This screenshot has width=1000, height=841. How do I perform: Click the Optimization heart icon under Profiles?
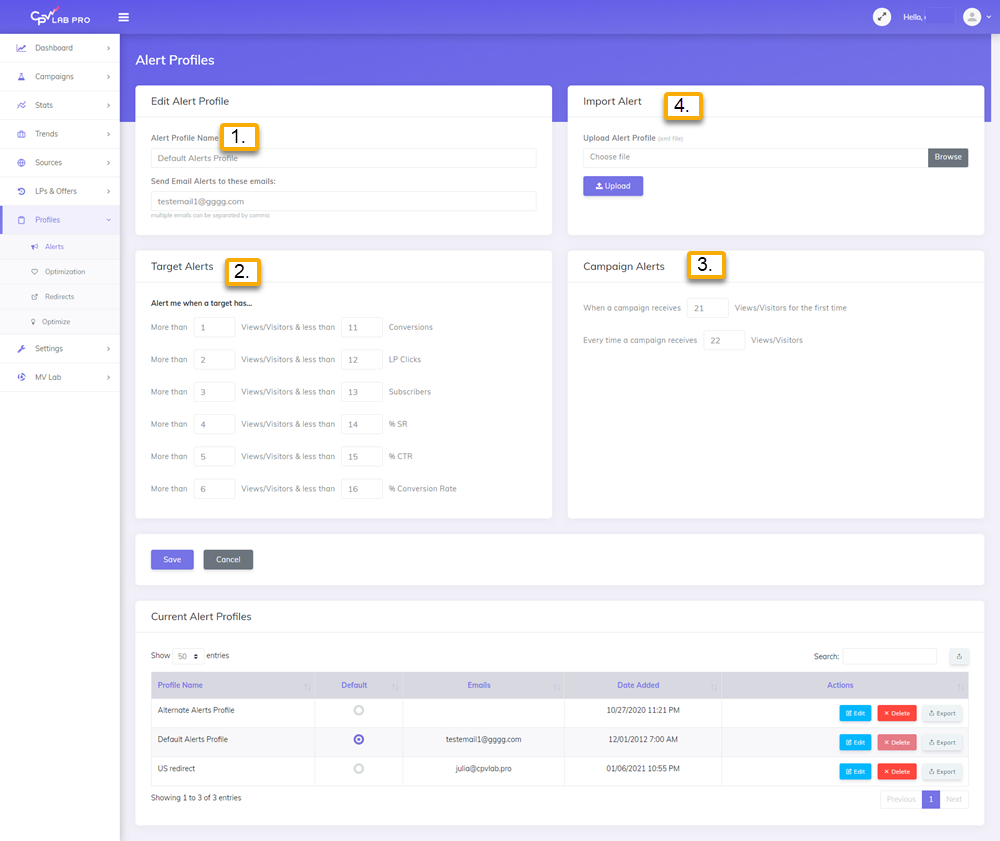click(x=33, y=271)
